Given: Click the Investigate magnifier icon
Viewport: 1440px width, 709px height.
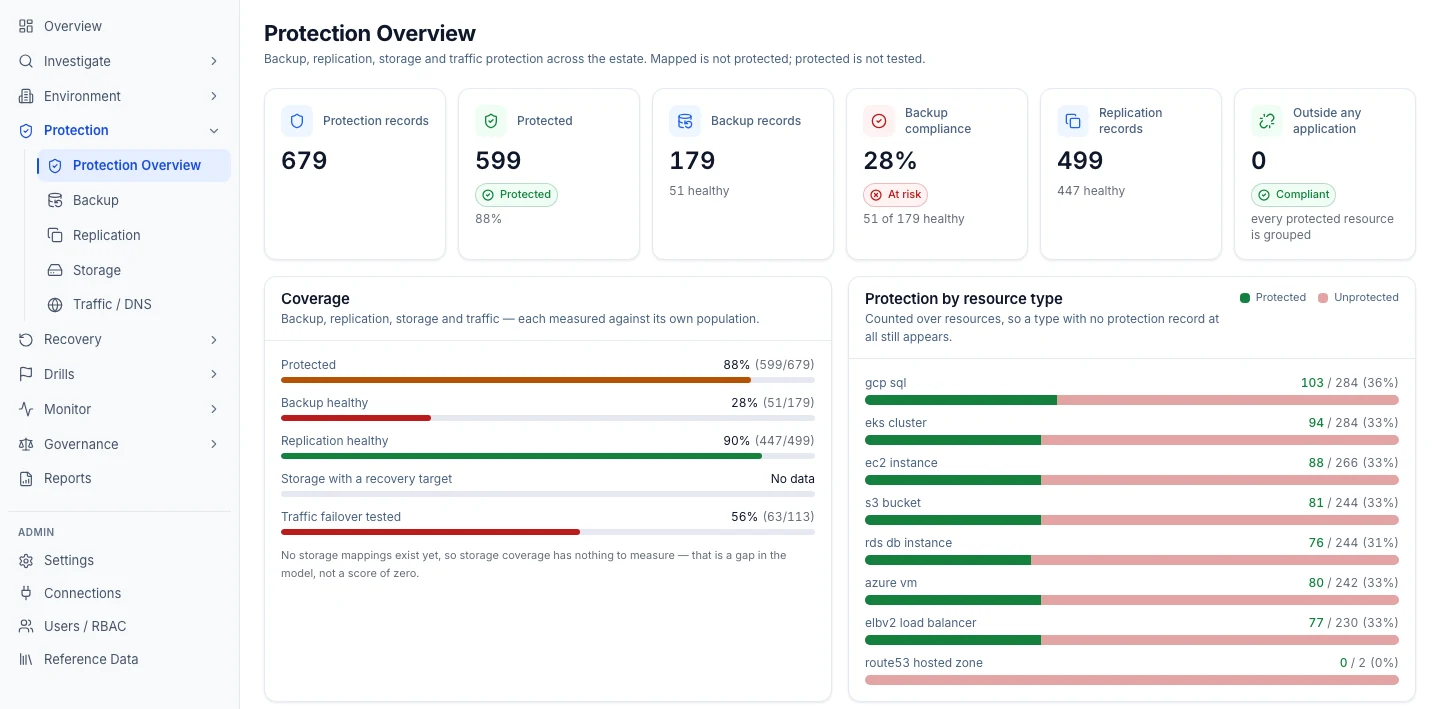Looking at the screenshot, I should (x=26, y=61).
